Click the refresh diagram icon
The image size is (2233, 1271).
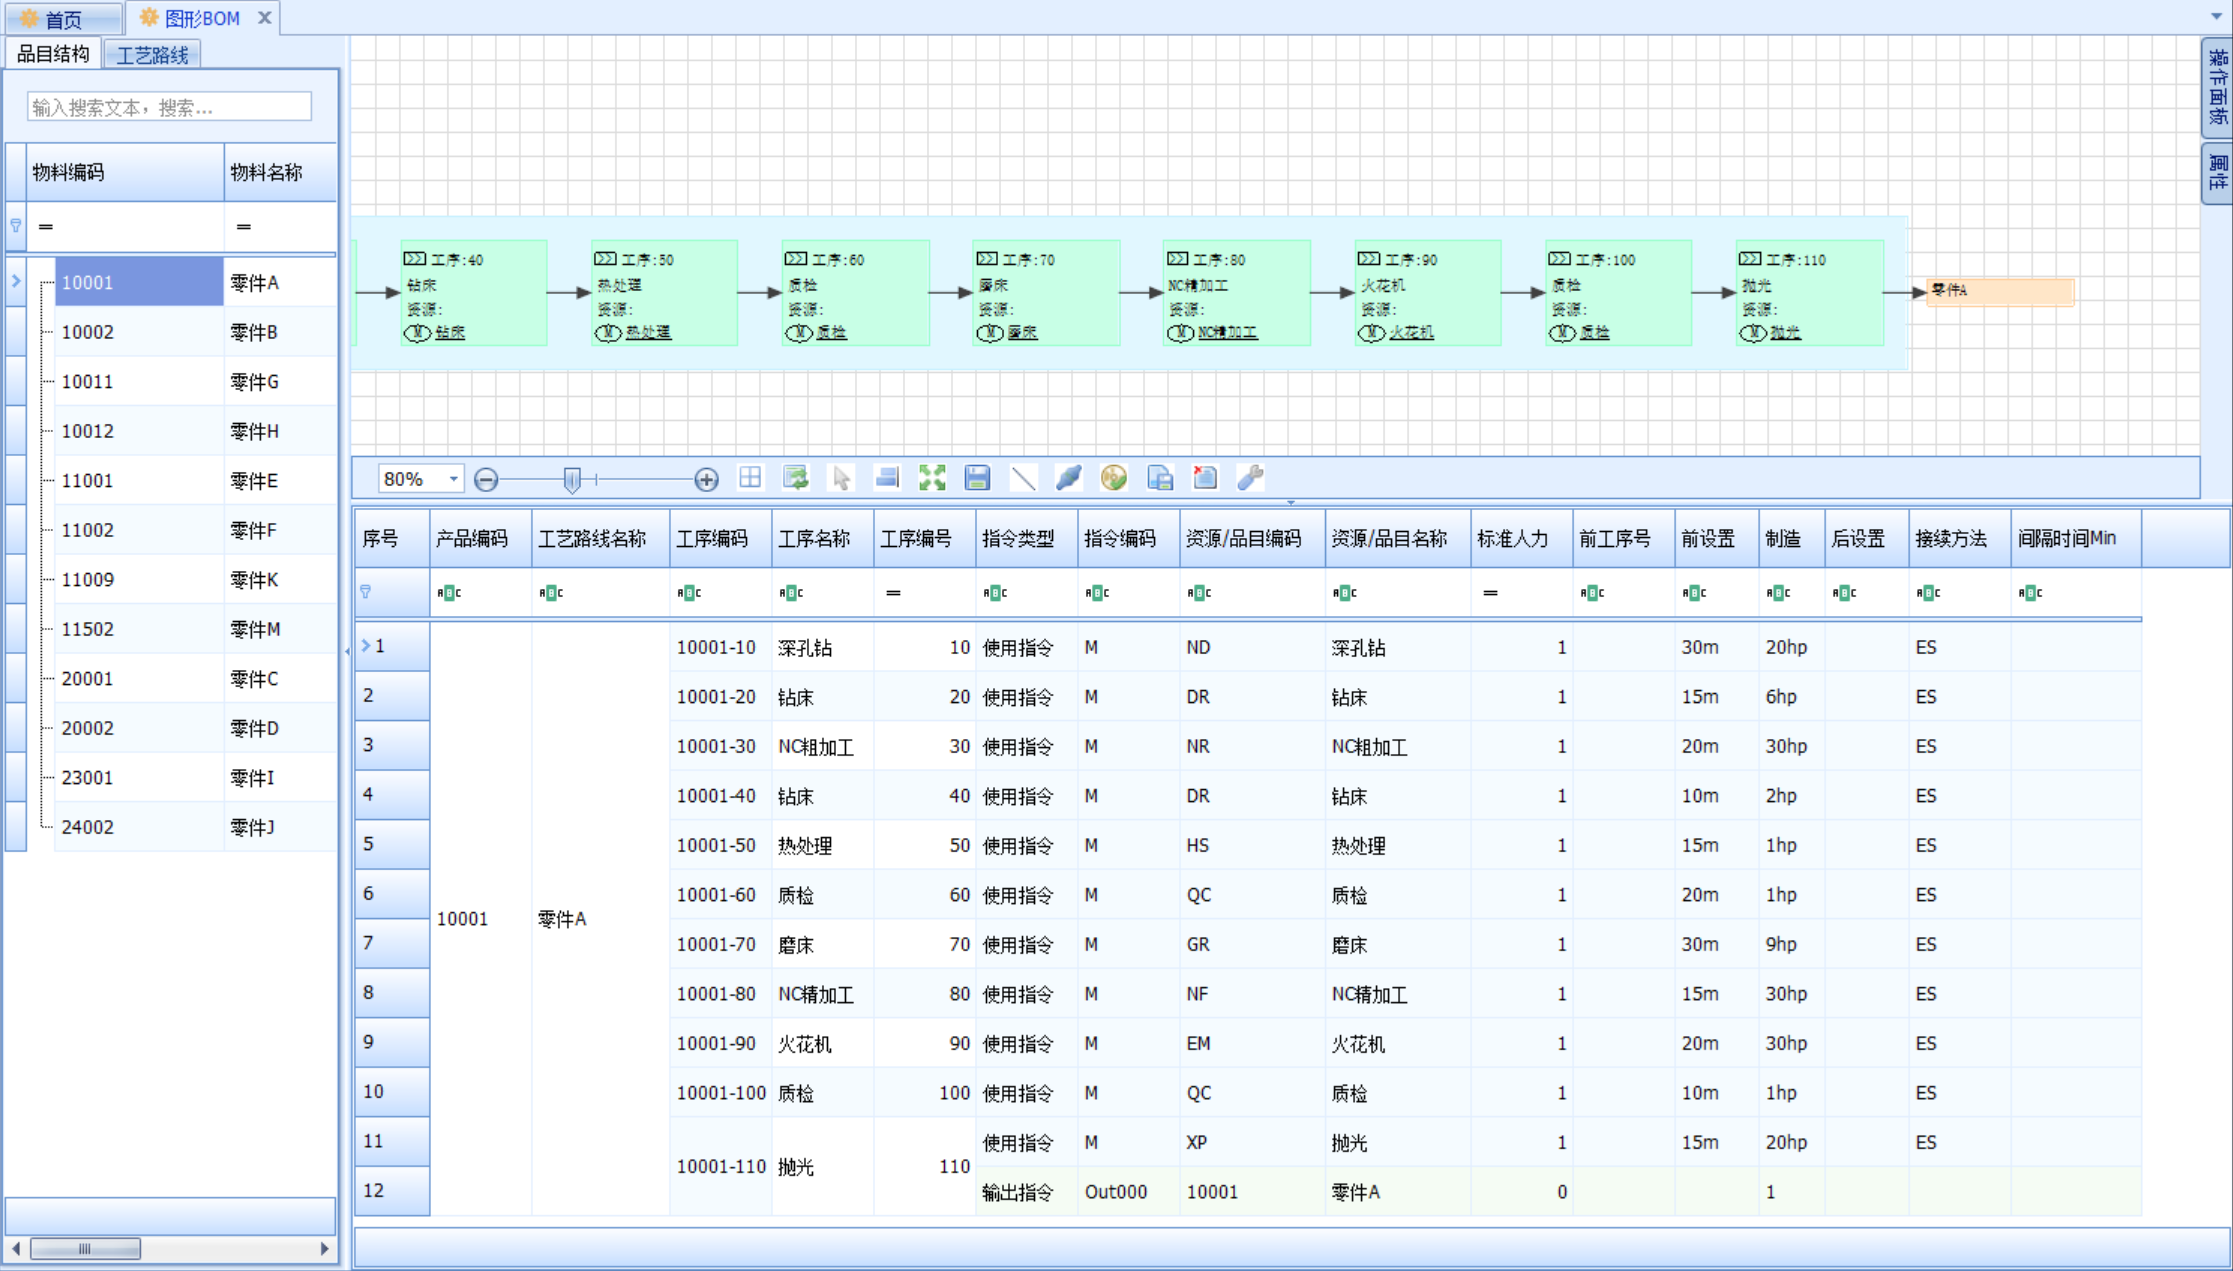tap(796, 478)
